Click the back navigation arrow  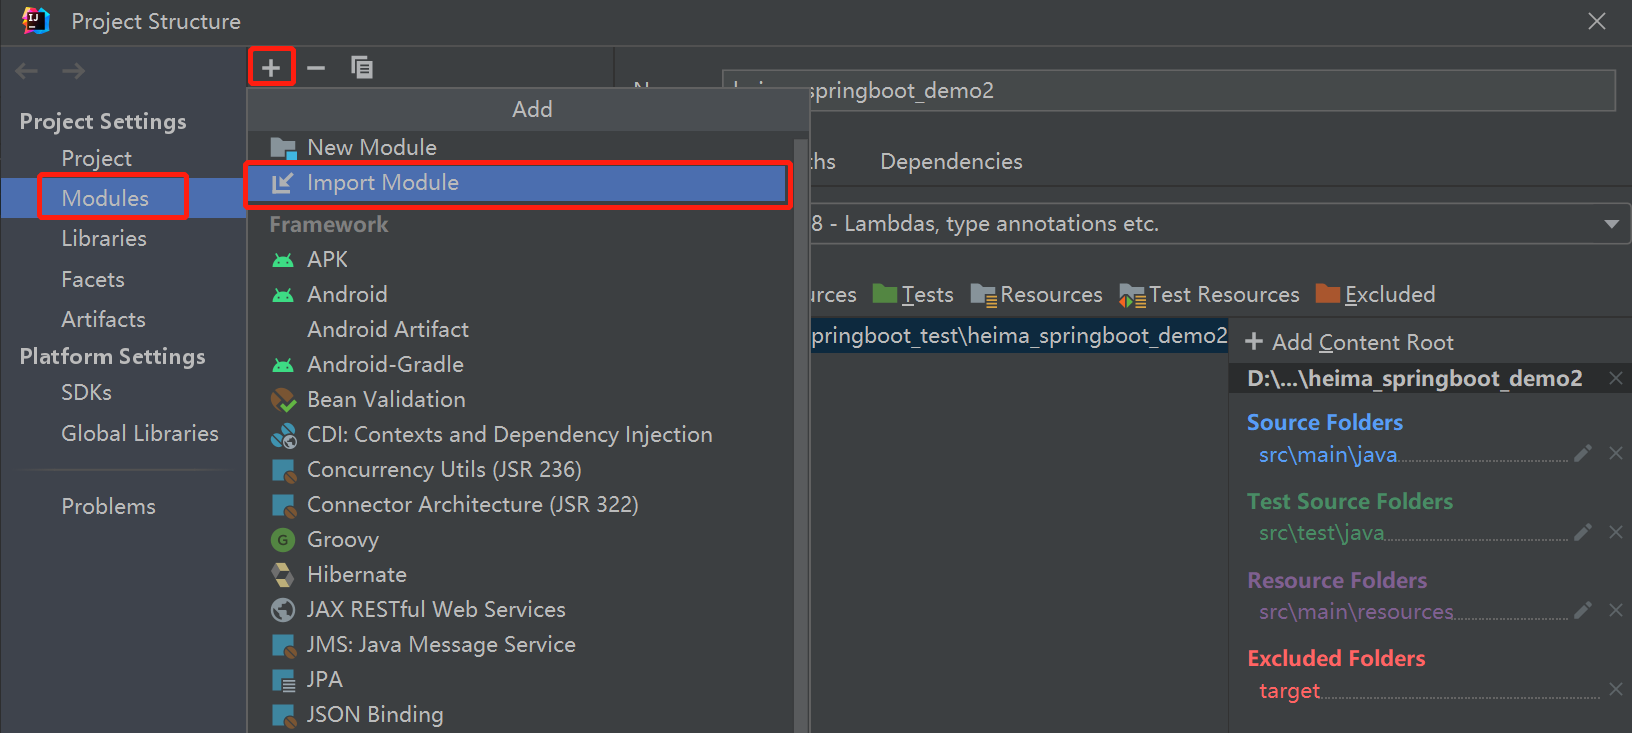(x=27, y=71)
